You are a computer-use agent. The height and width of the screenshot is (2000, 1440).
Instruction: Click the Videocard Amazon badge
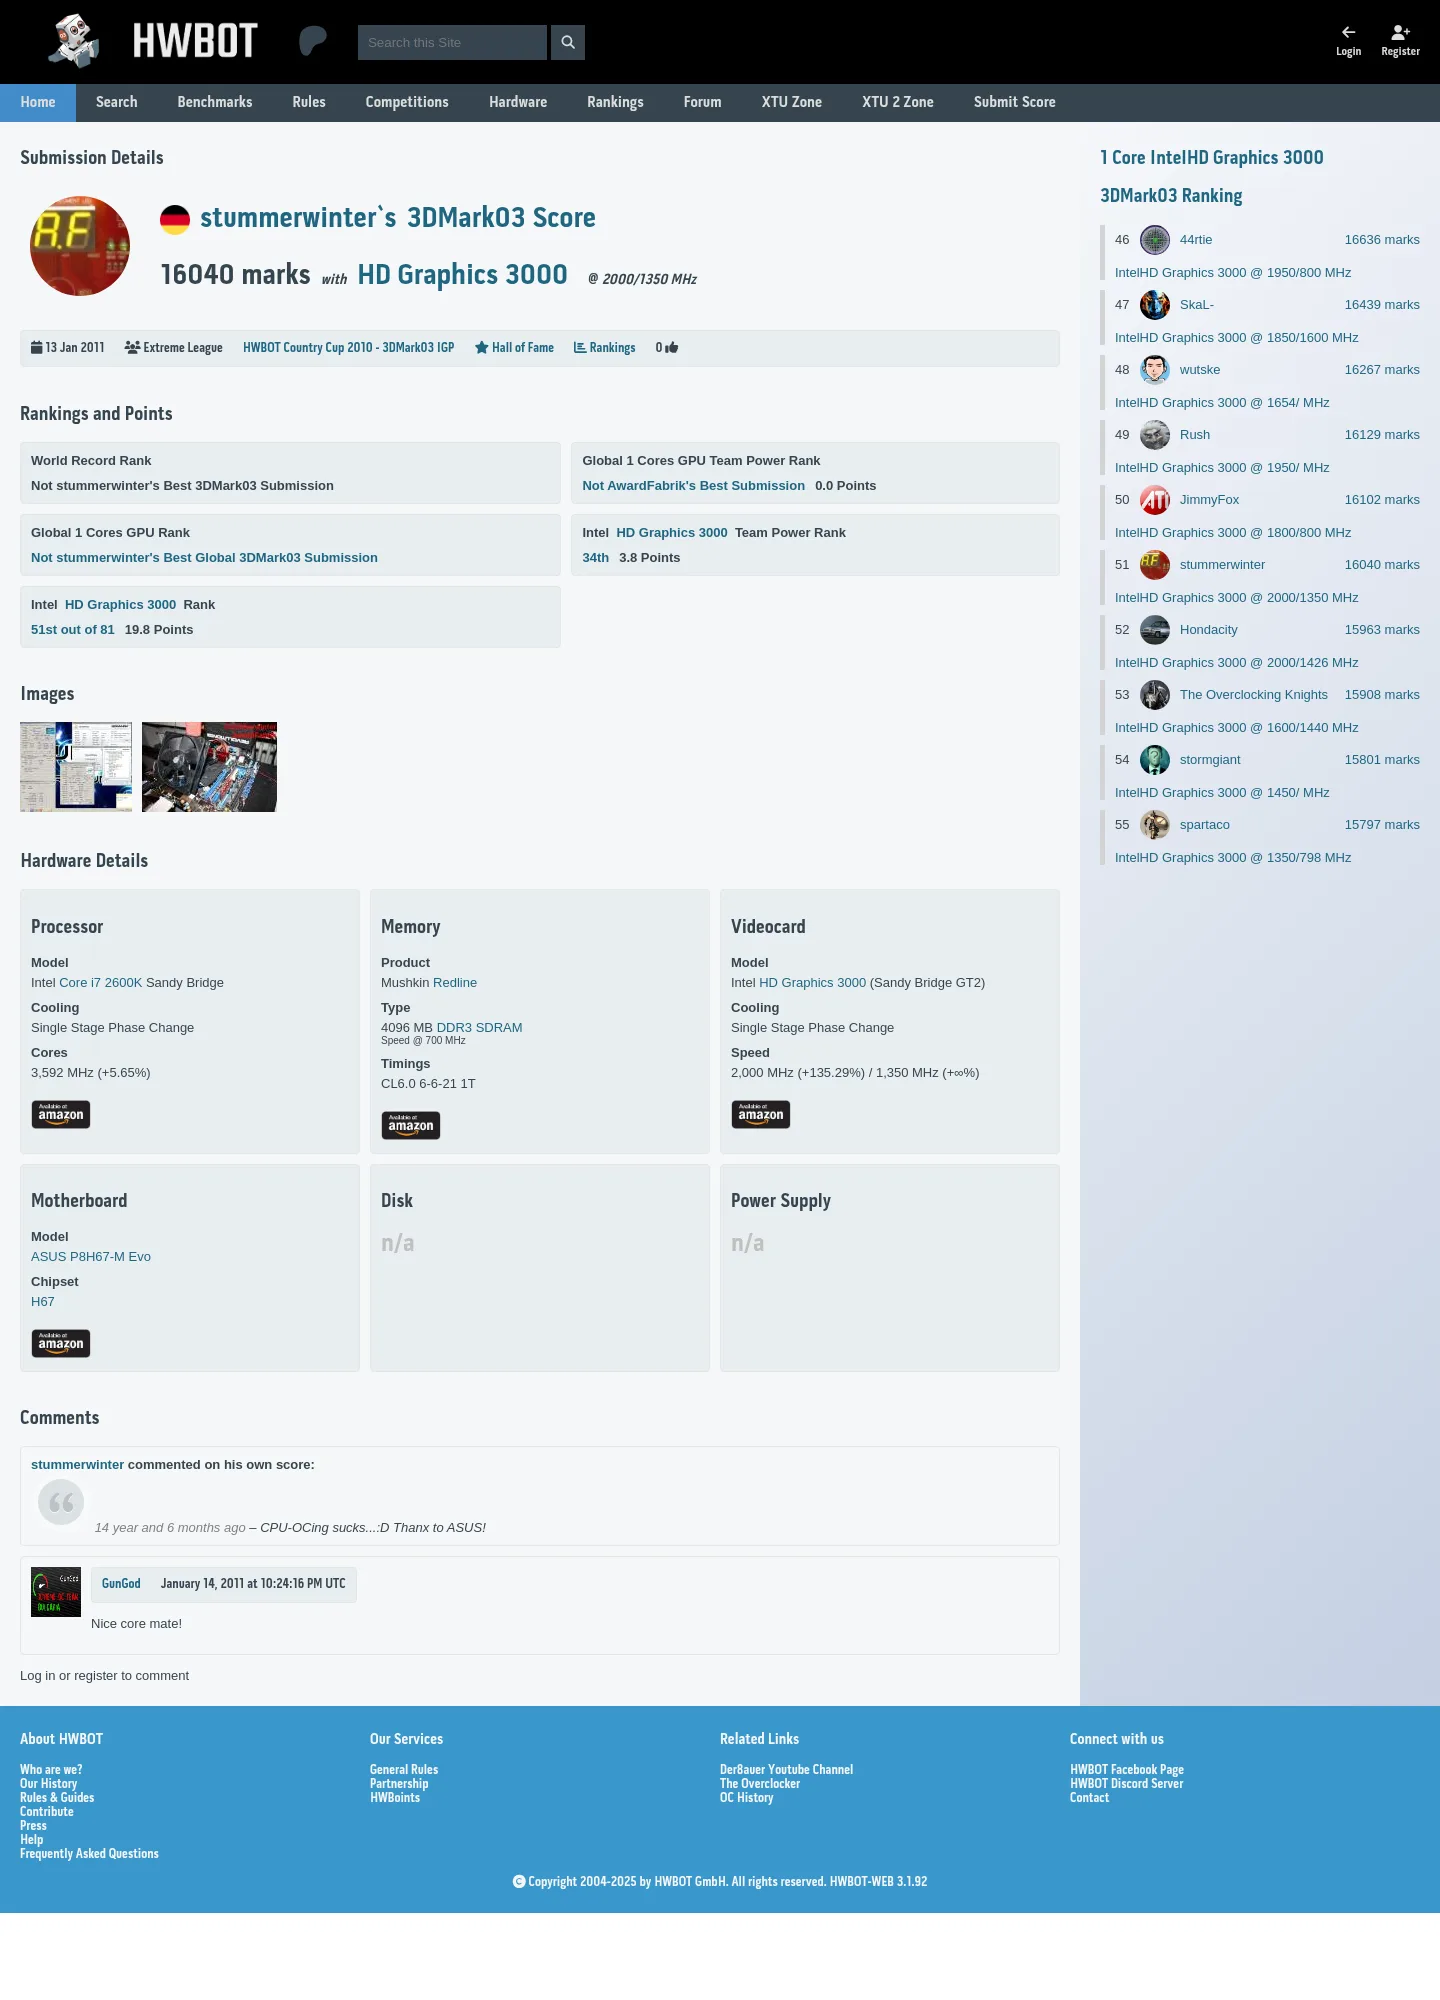(761, 1114)
